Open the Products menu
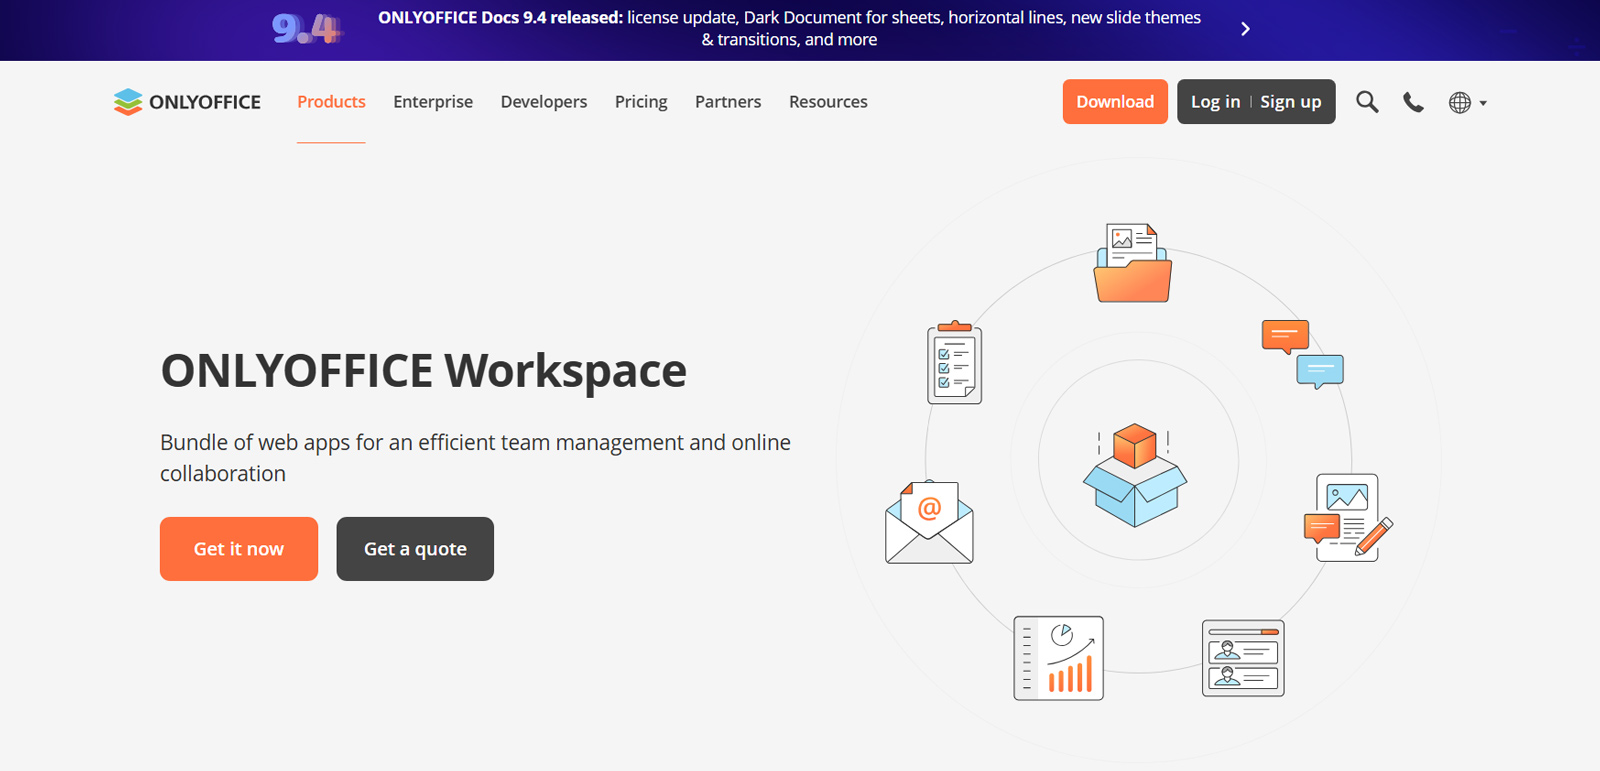This screenshot has width=1600, height=771. (x=331, y=102)
